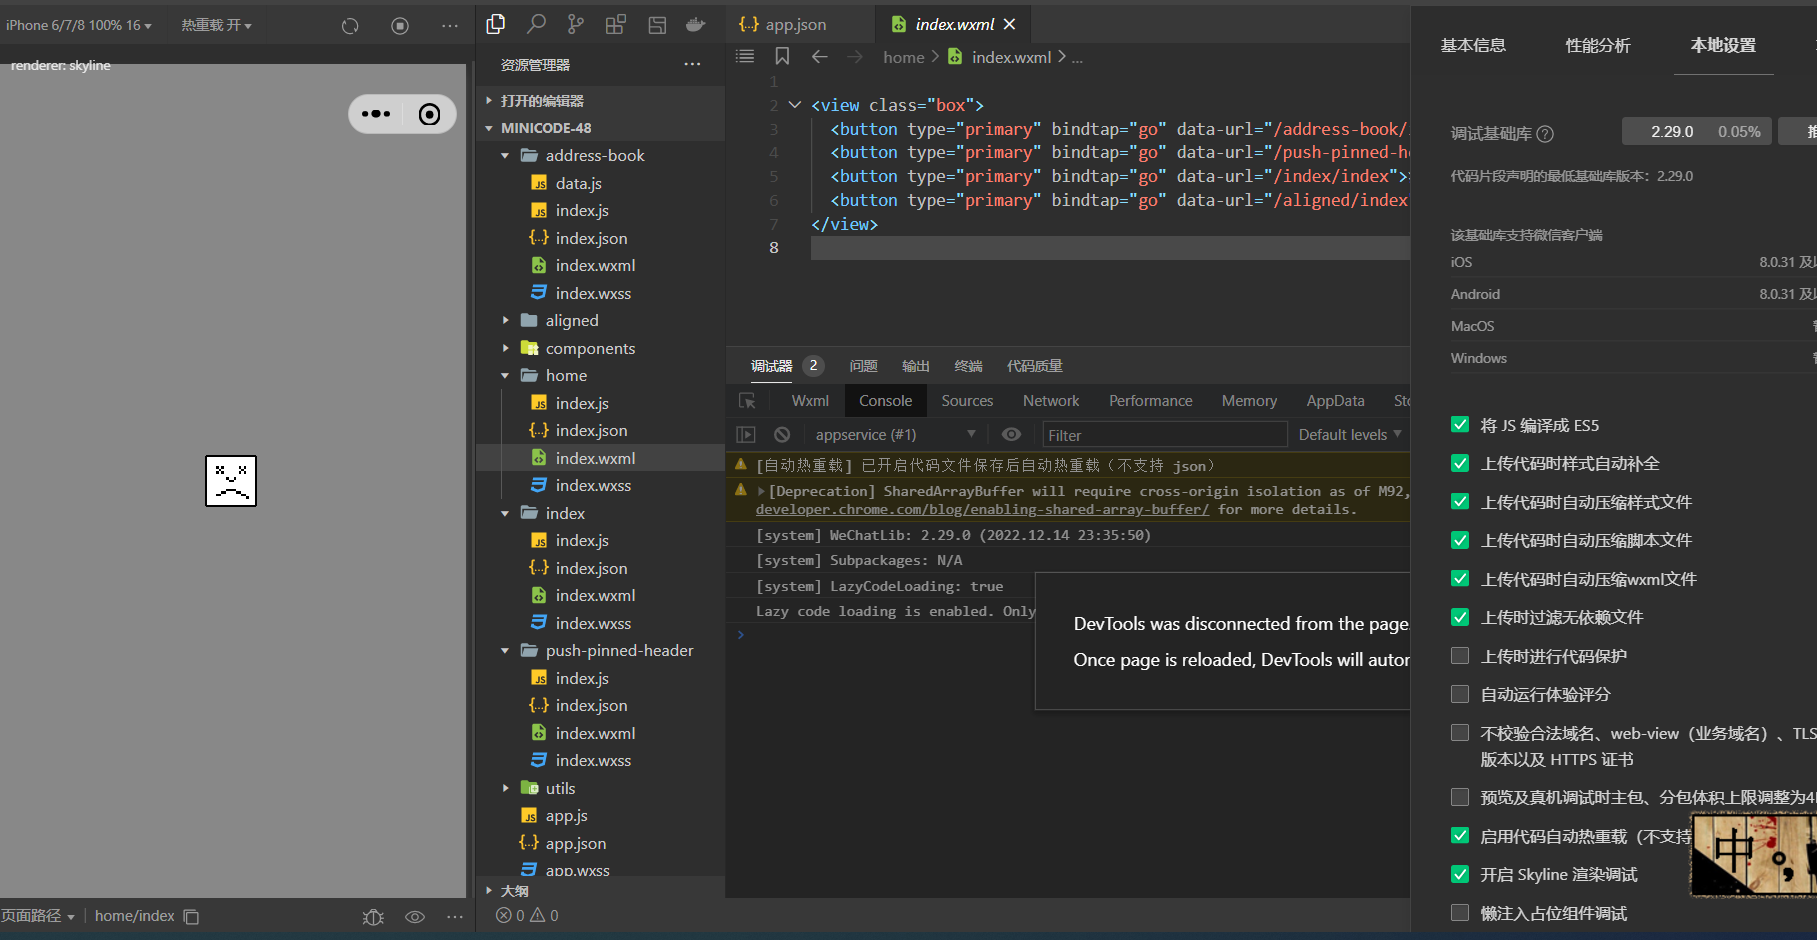The width and height of the screenshot is (1817, 940).
Task: Click the console Filter input field
Action: (1164, 435)
